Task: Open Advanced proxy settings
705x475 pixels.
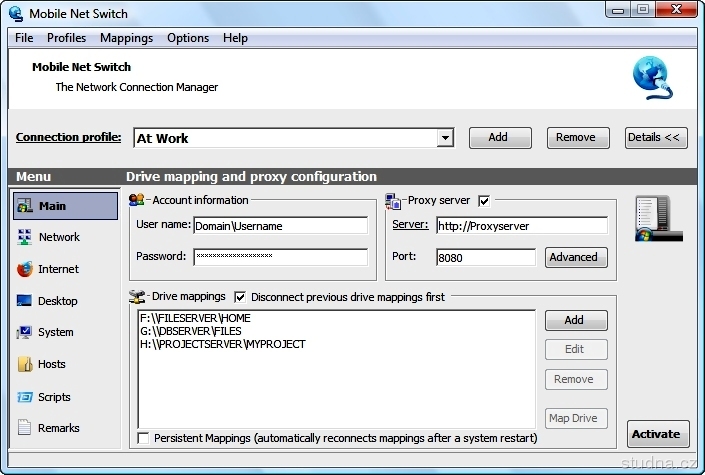Action: (x=576, y=257)
